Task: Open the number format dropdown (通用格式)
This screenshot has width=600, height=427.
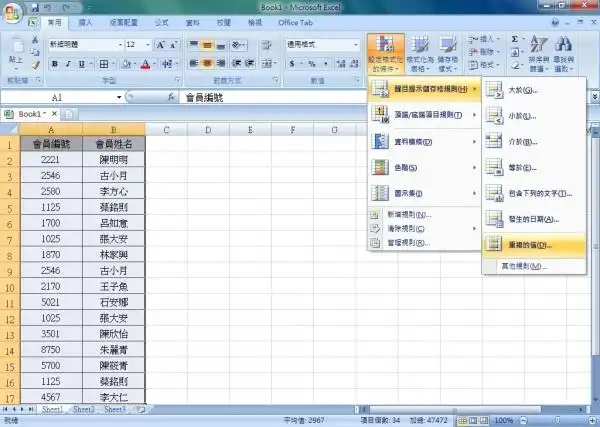Action: [x=356, y=45]
